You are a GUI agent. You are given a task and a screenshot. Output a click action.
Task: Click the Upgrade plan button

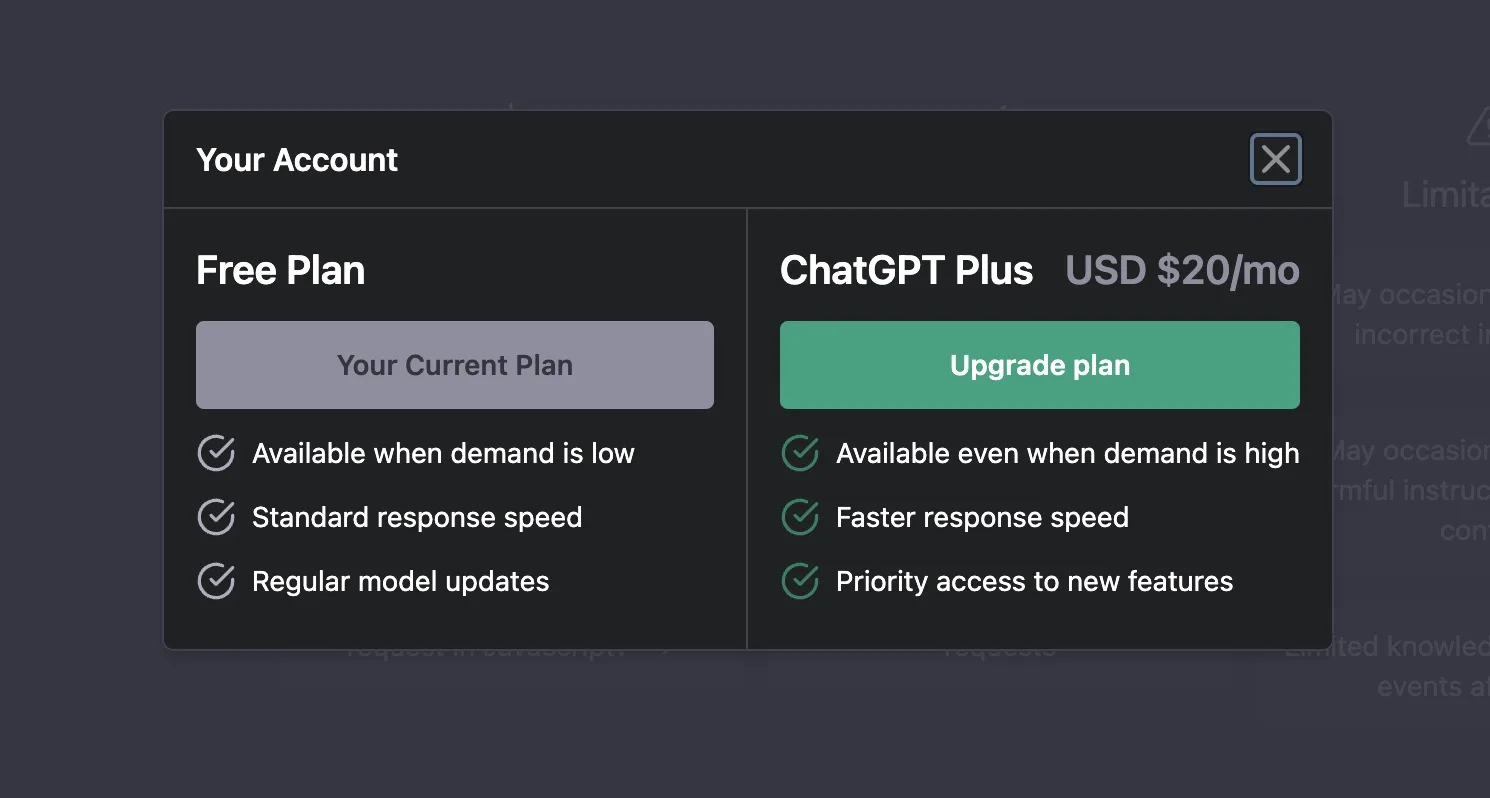coord(1039,365)
